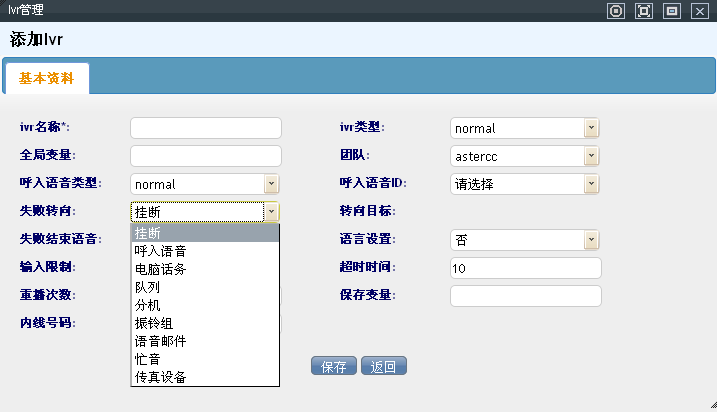This screenshot has height=412, width=717.
Task: Click the round stop-shaped icon in title bar
Action: (616, 11)
